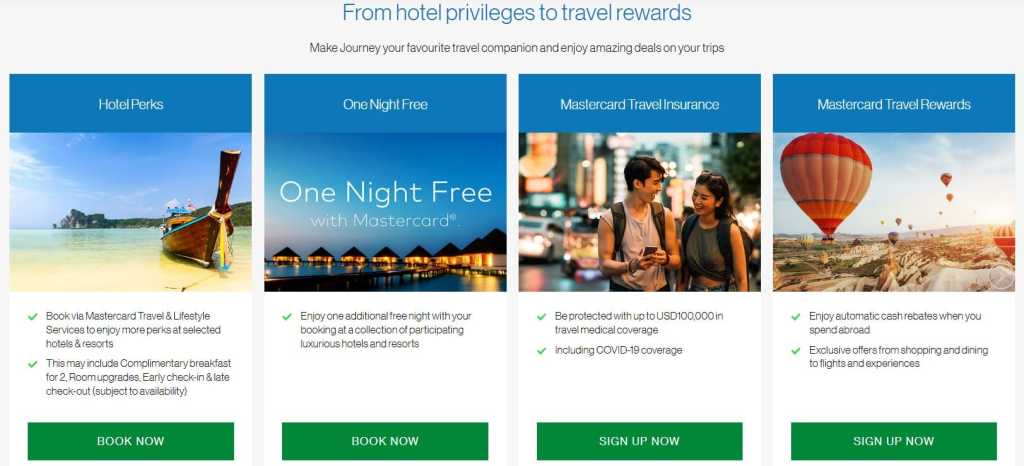Click checkmark beside one additional free night
The height and width of the screenshot is (466, 1024).
(287, 317)
